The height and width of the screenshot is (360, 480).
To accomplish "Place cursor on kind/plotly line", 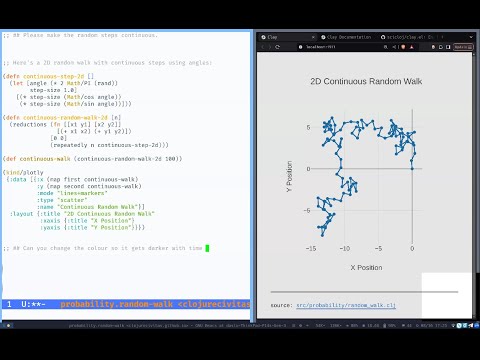I will (x=23, y=172).
